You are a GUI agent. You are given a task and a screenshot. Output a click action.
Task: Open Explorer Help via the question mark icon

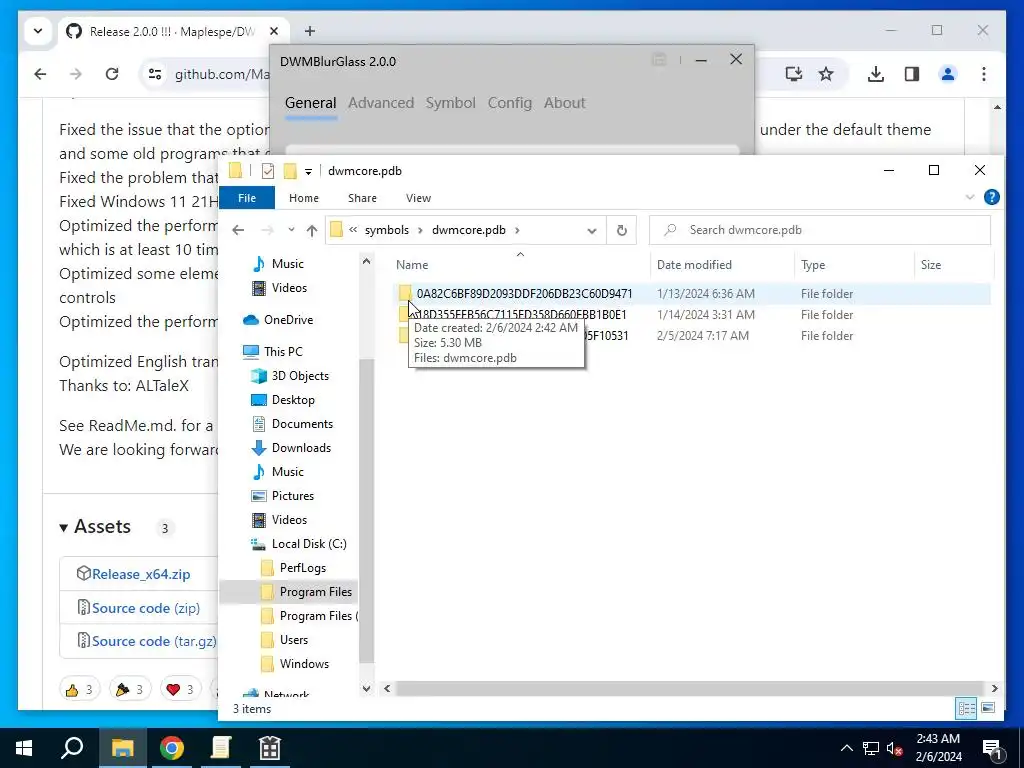point(991,197)
